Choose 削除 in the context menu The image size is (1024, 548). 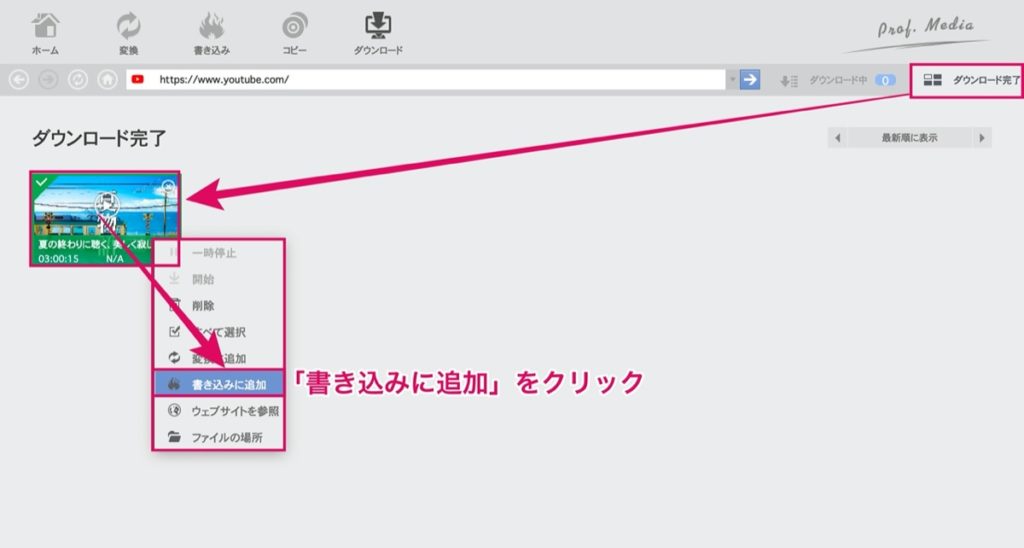pyautogui.click(x=219, y=305)
